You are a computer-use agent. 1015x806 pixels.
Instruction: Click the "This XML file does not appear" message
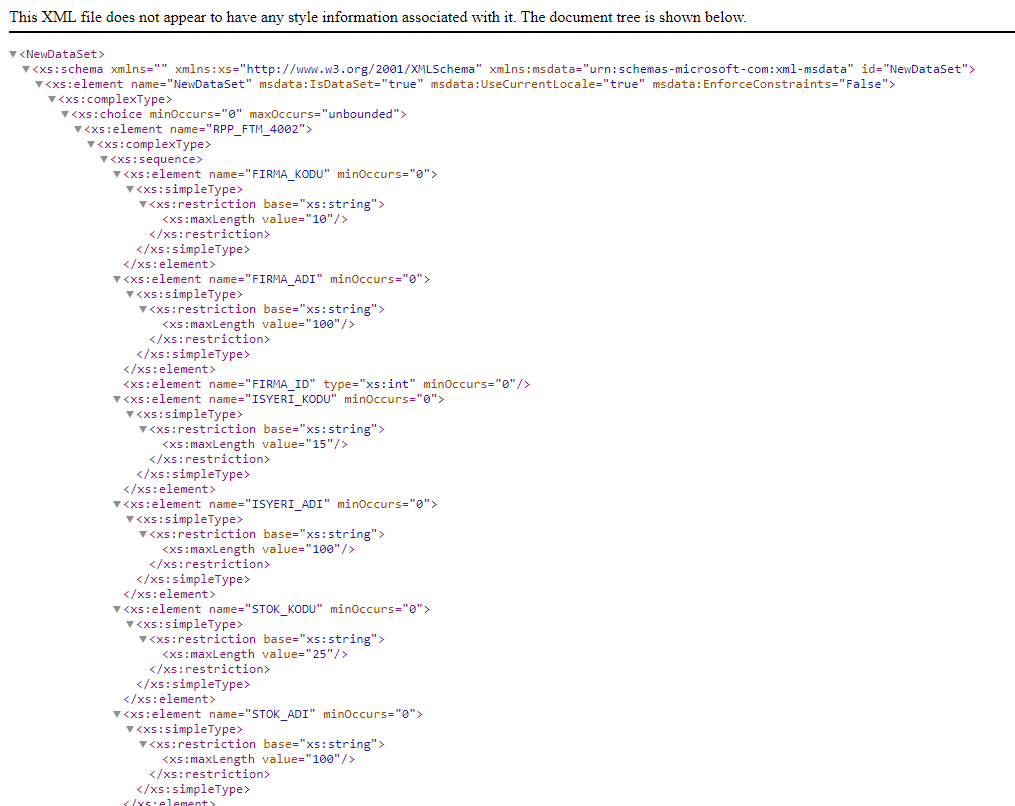pyautogui.click(x=377, y=17)
